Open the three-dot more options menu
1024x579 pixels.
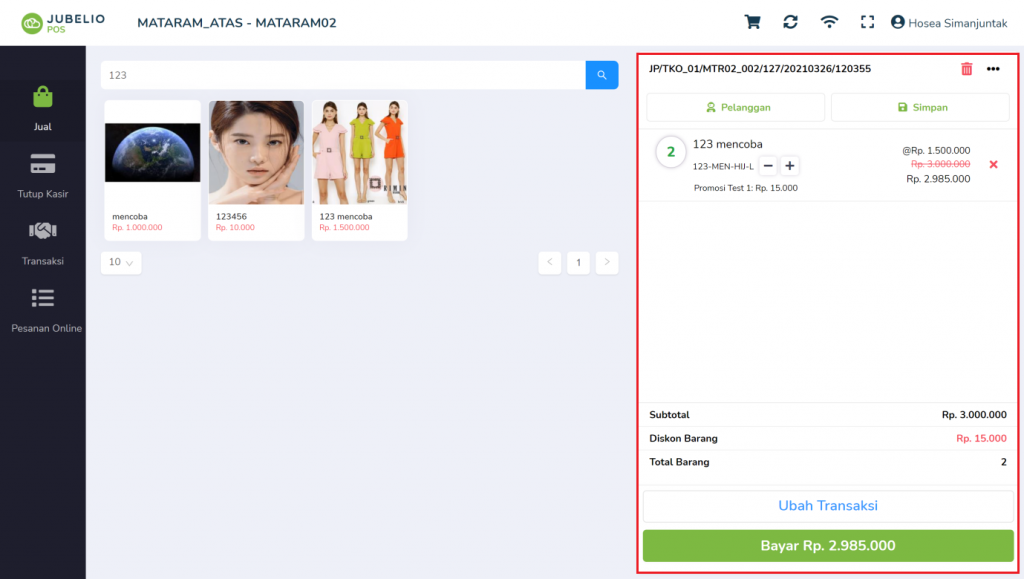(x=993, y=69)
